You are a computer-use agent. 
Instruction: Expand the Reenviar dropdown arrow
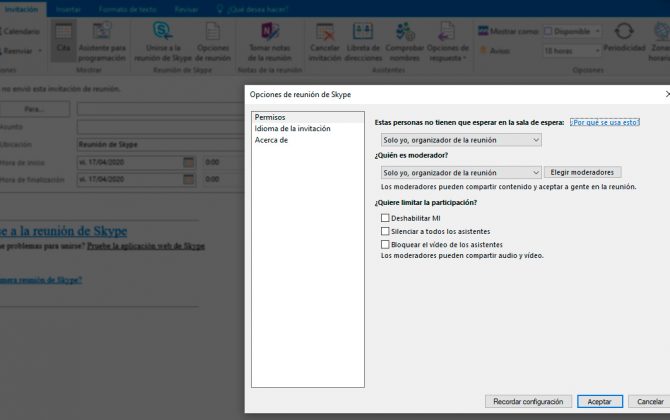(40, 51)
